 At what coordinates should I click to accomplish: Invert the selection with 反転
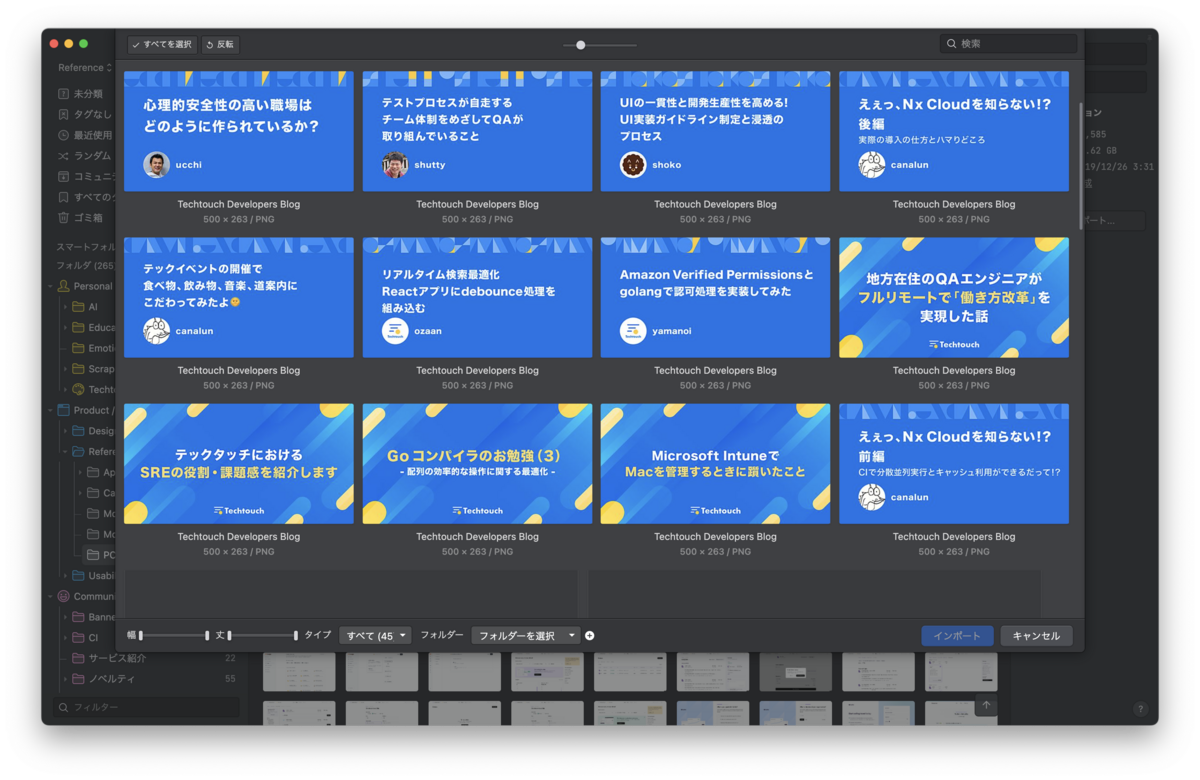click(220, 44)
